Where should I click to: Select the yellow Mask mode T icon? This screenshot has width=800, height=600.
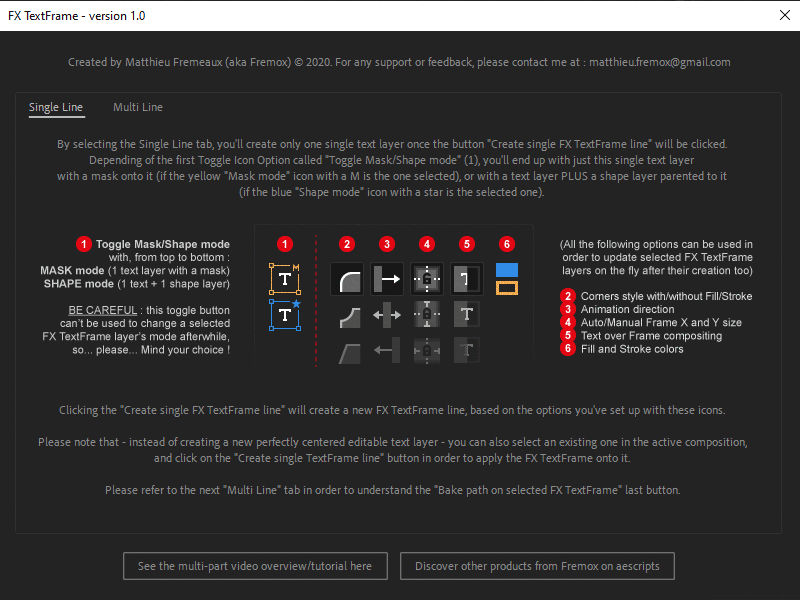[285, 279]
